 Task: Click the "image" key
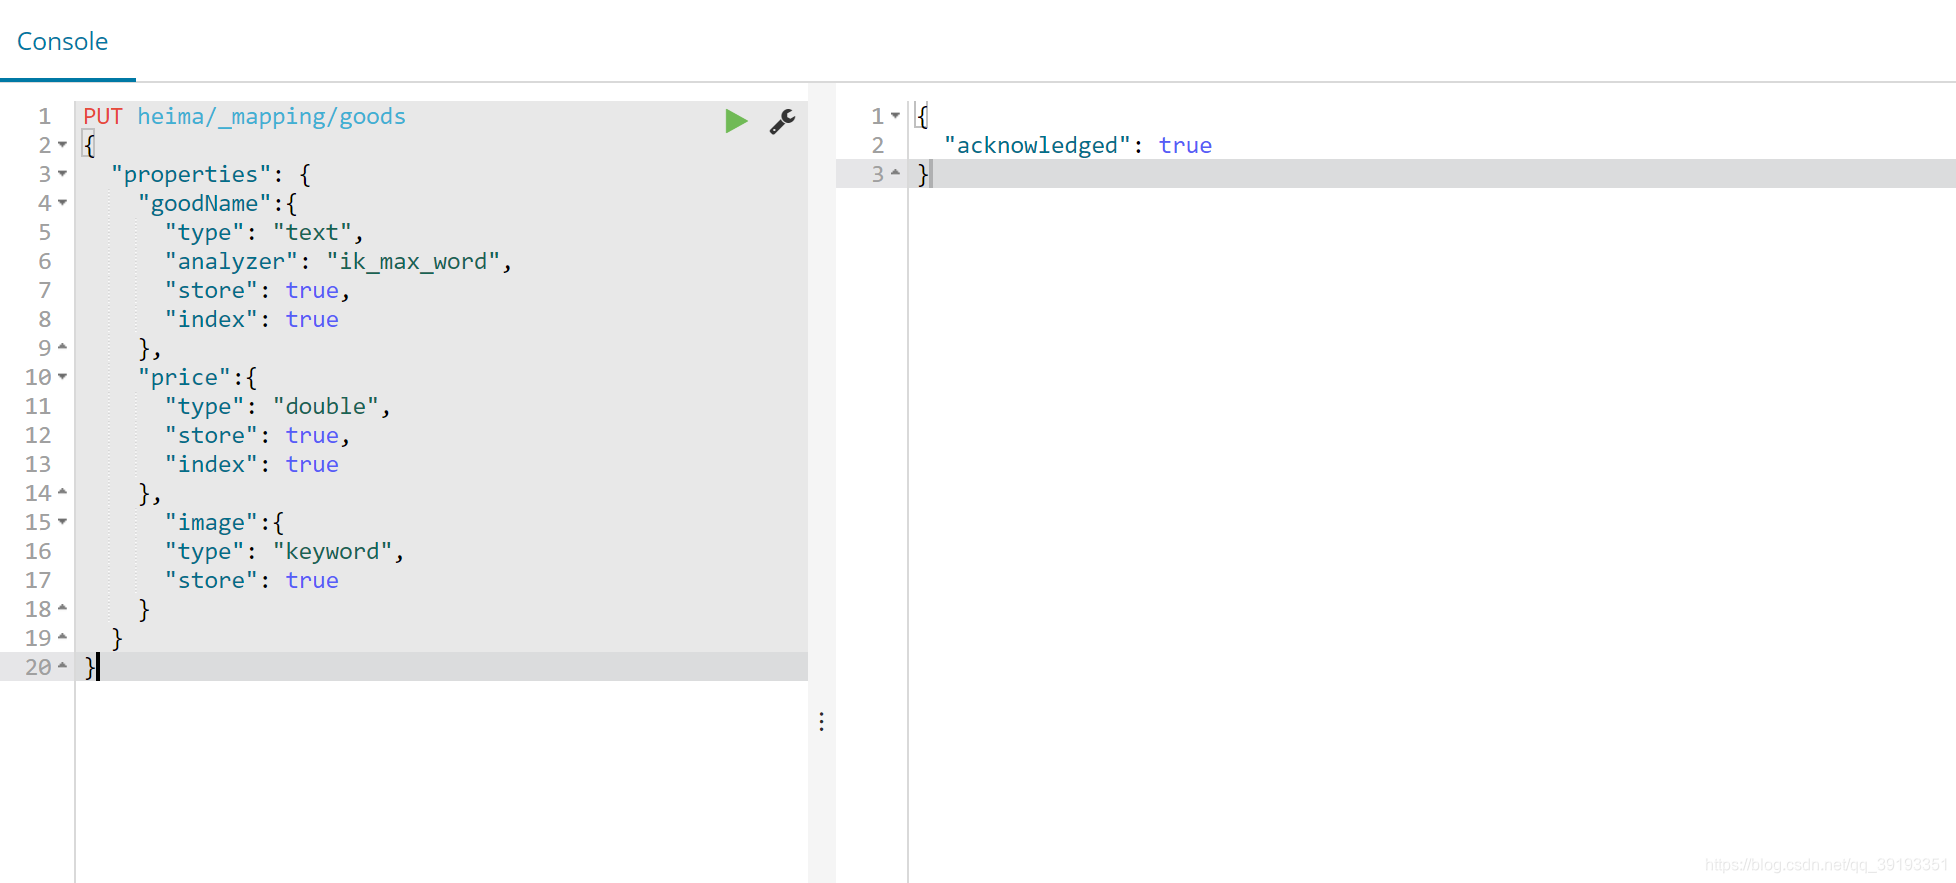point(211,522)
